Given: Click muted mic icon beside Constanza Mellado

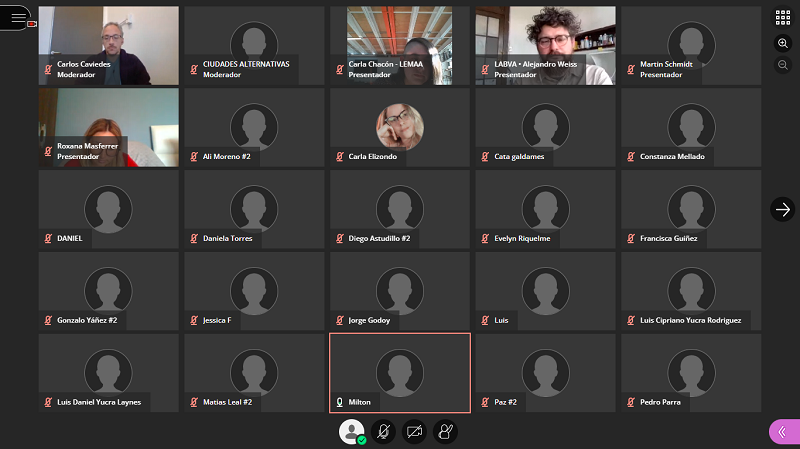Looking at the screenshot, I should point(631,157).
